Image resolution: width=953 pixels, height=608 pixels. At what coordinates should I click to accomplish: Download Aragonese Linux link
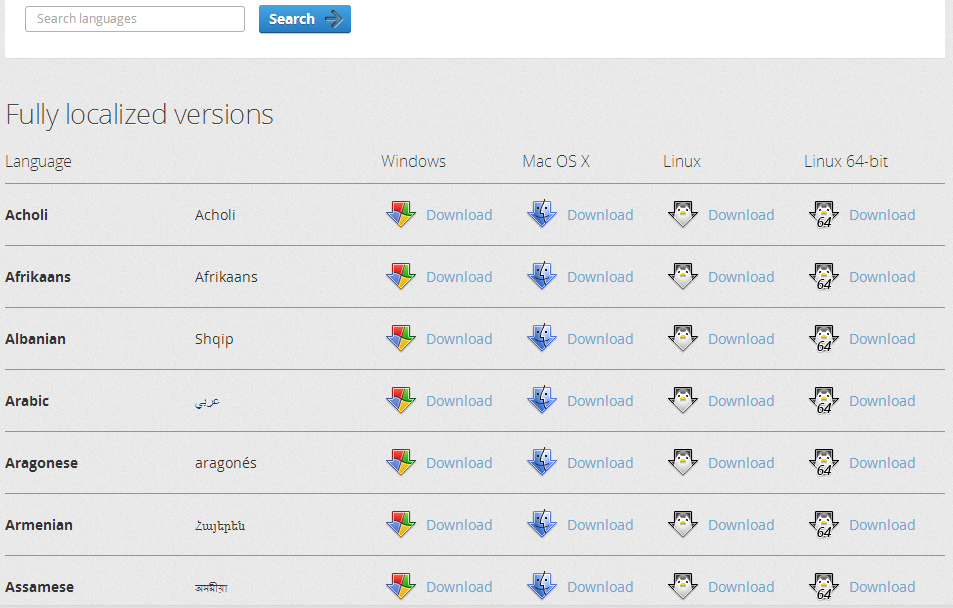coord(741,463)
